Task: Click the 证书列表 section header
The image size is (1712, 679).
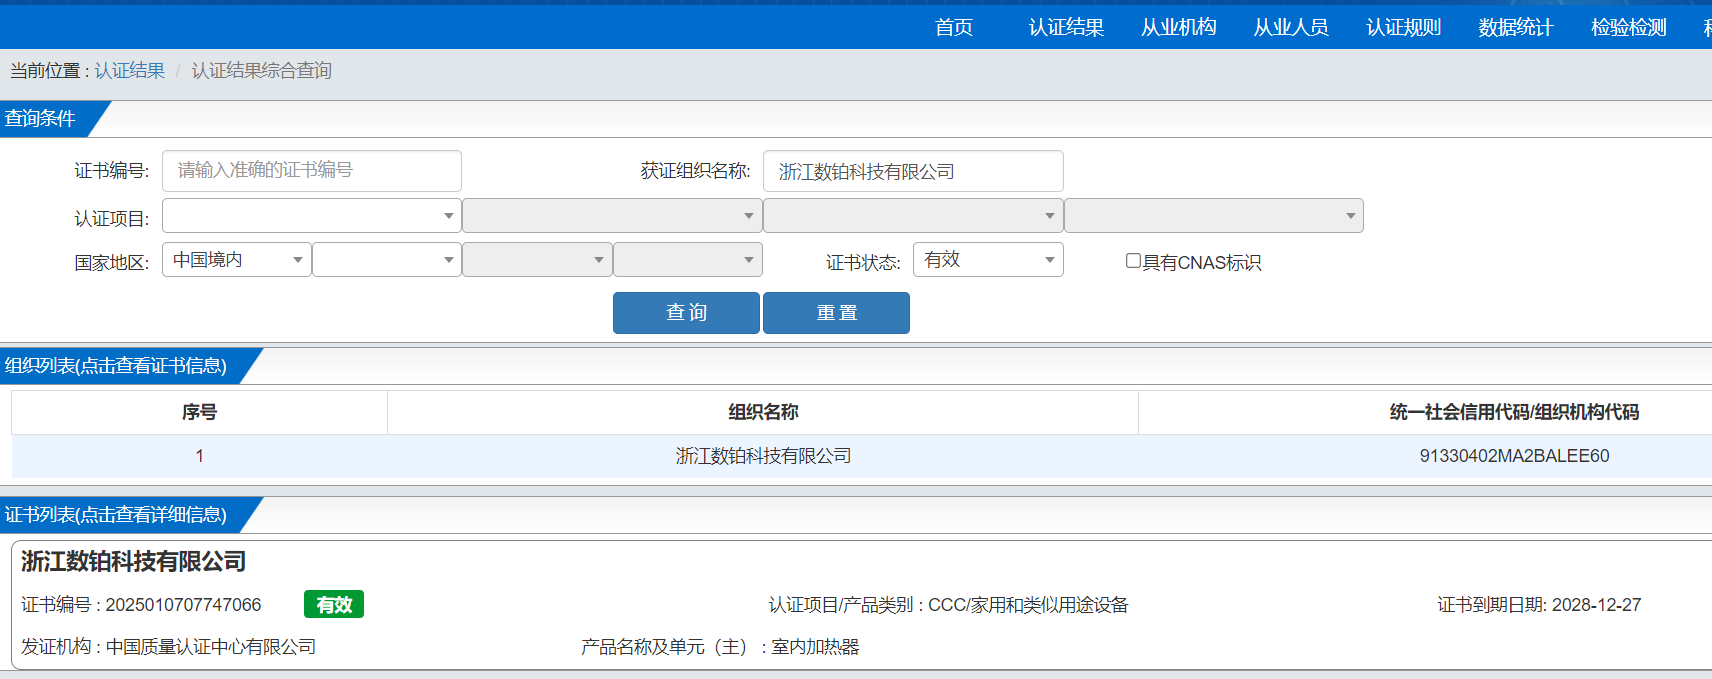Action: [116, 515]
